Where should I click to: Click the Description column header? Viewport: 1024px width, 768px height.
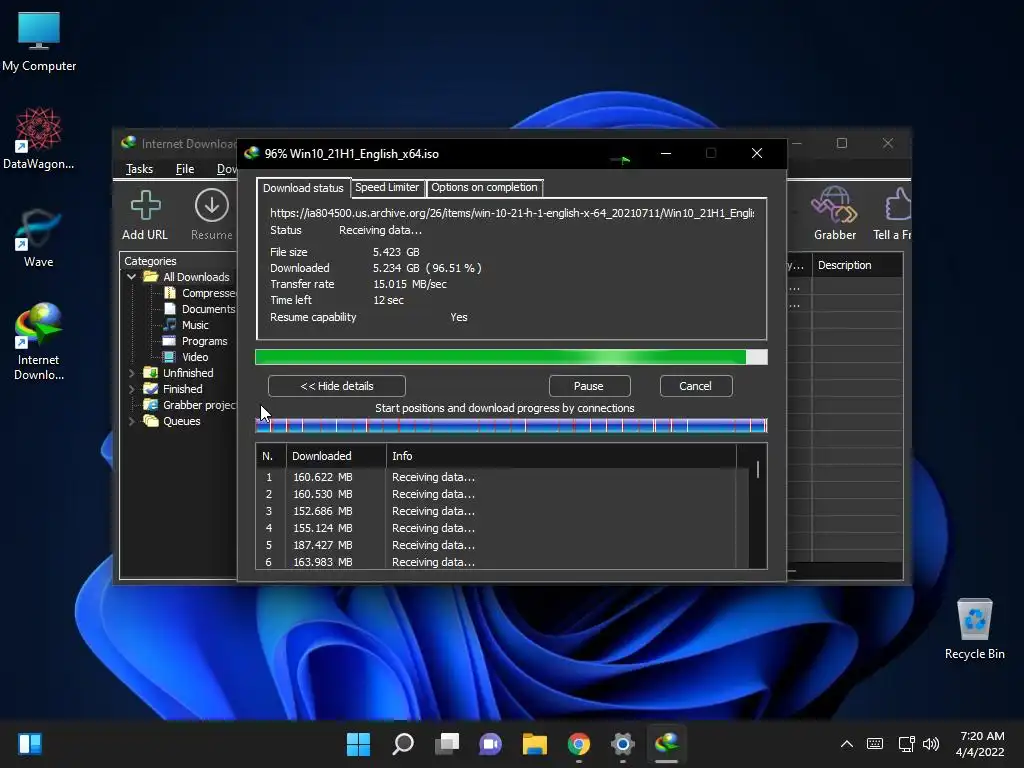click(x=857, y=265)
